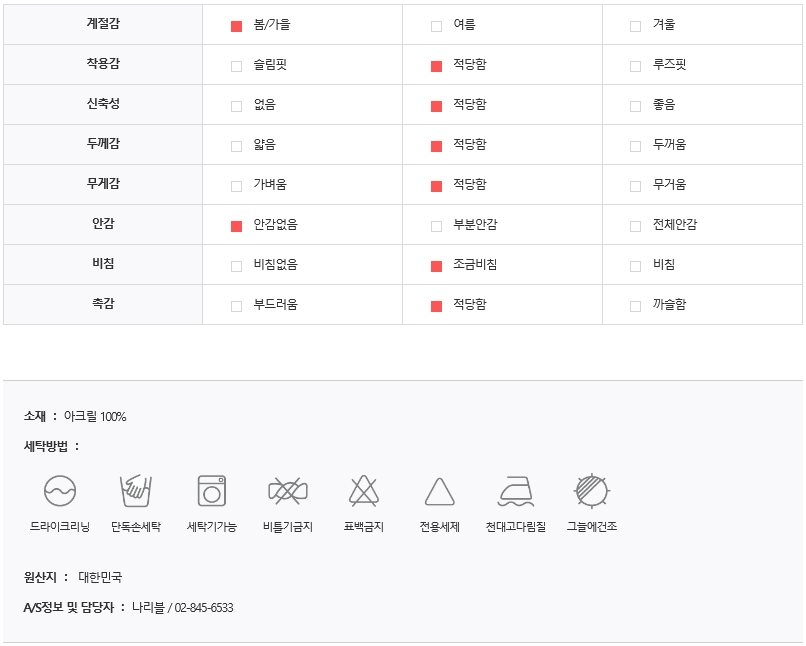Check the 루즈핏 fit checkbox
The width and height of the screenshot is (806, 646).
click(636, 66)
